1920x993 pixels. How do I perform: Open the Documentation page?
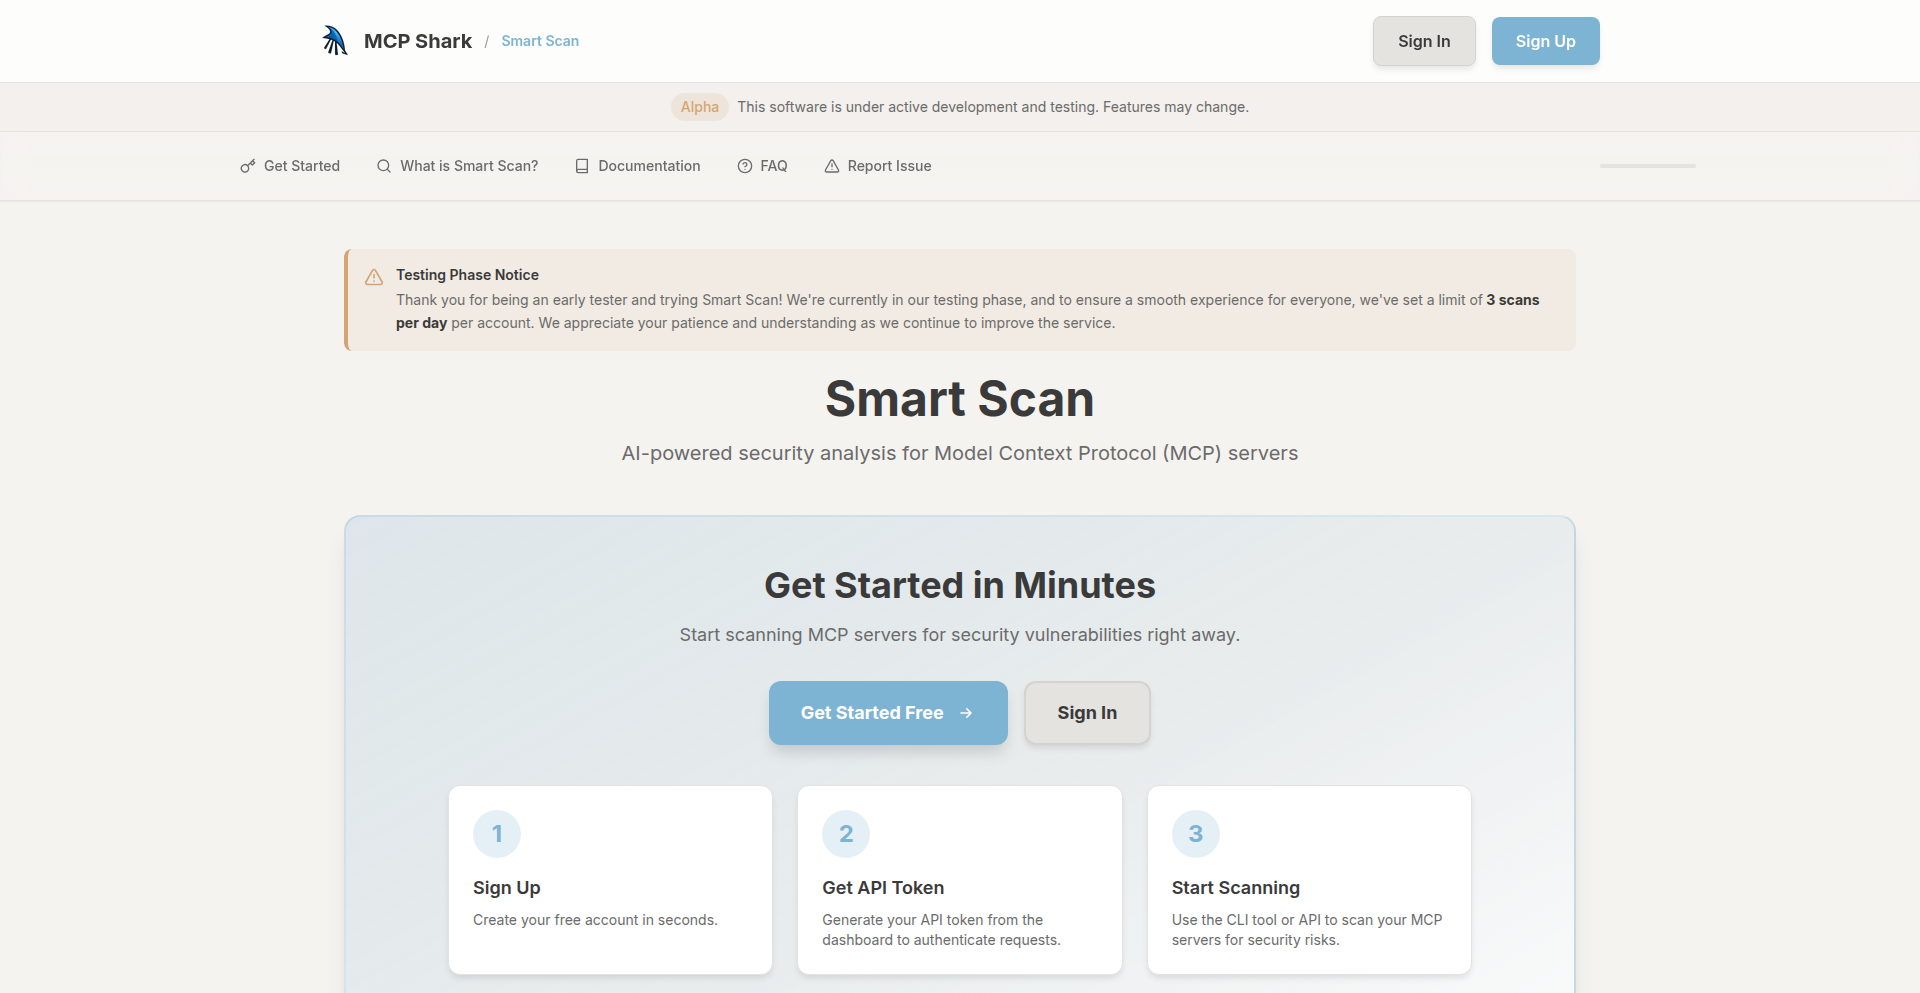coord(649,166)
